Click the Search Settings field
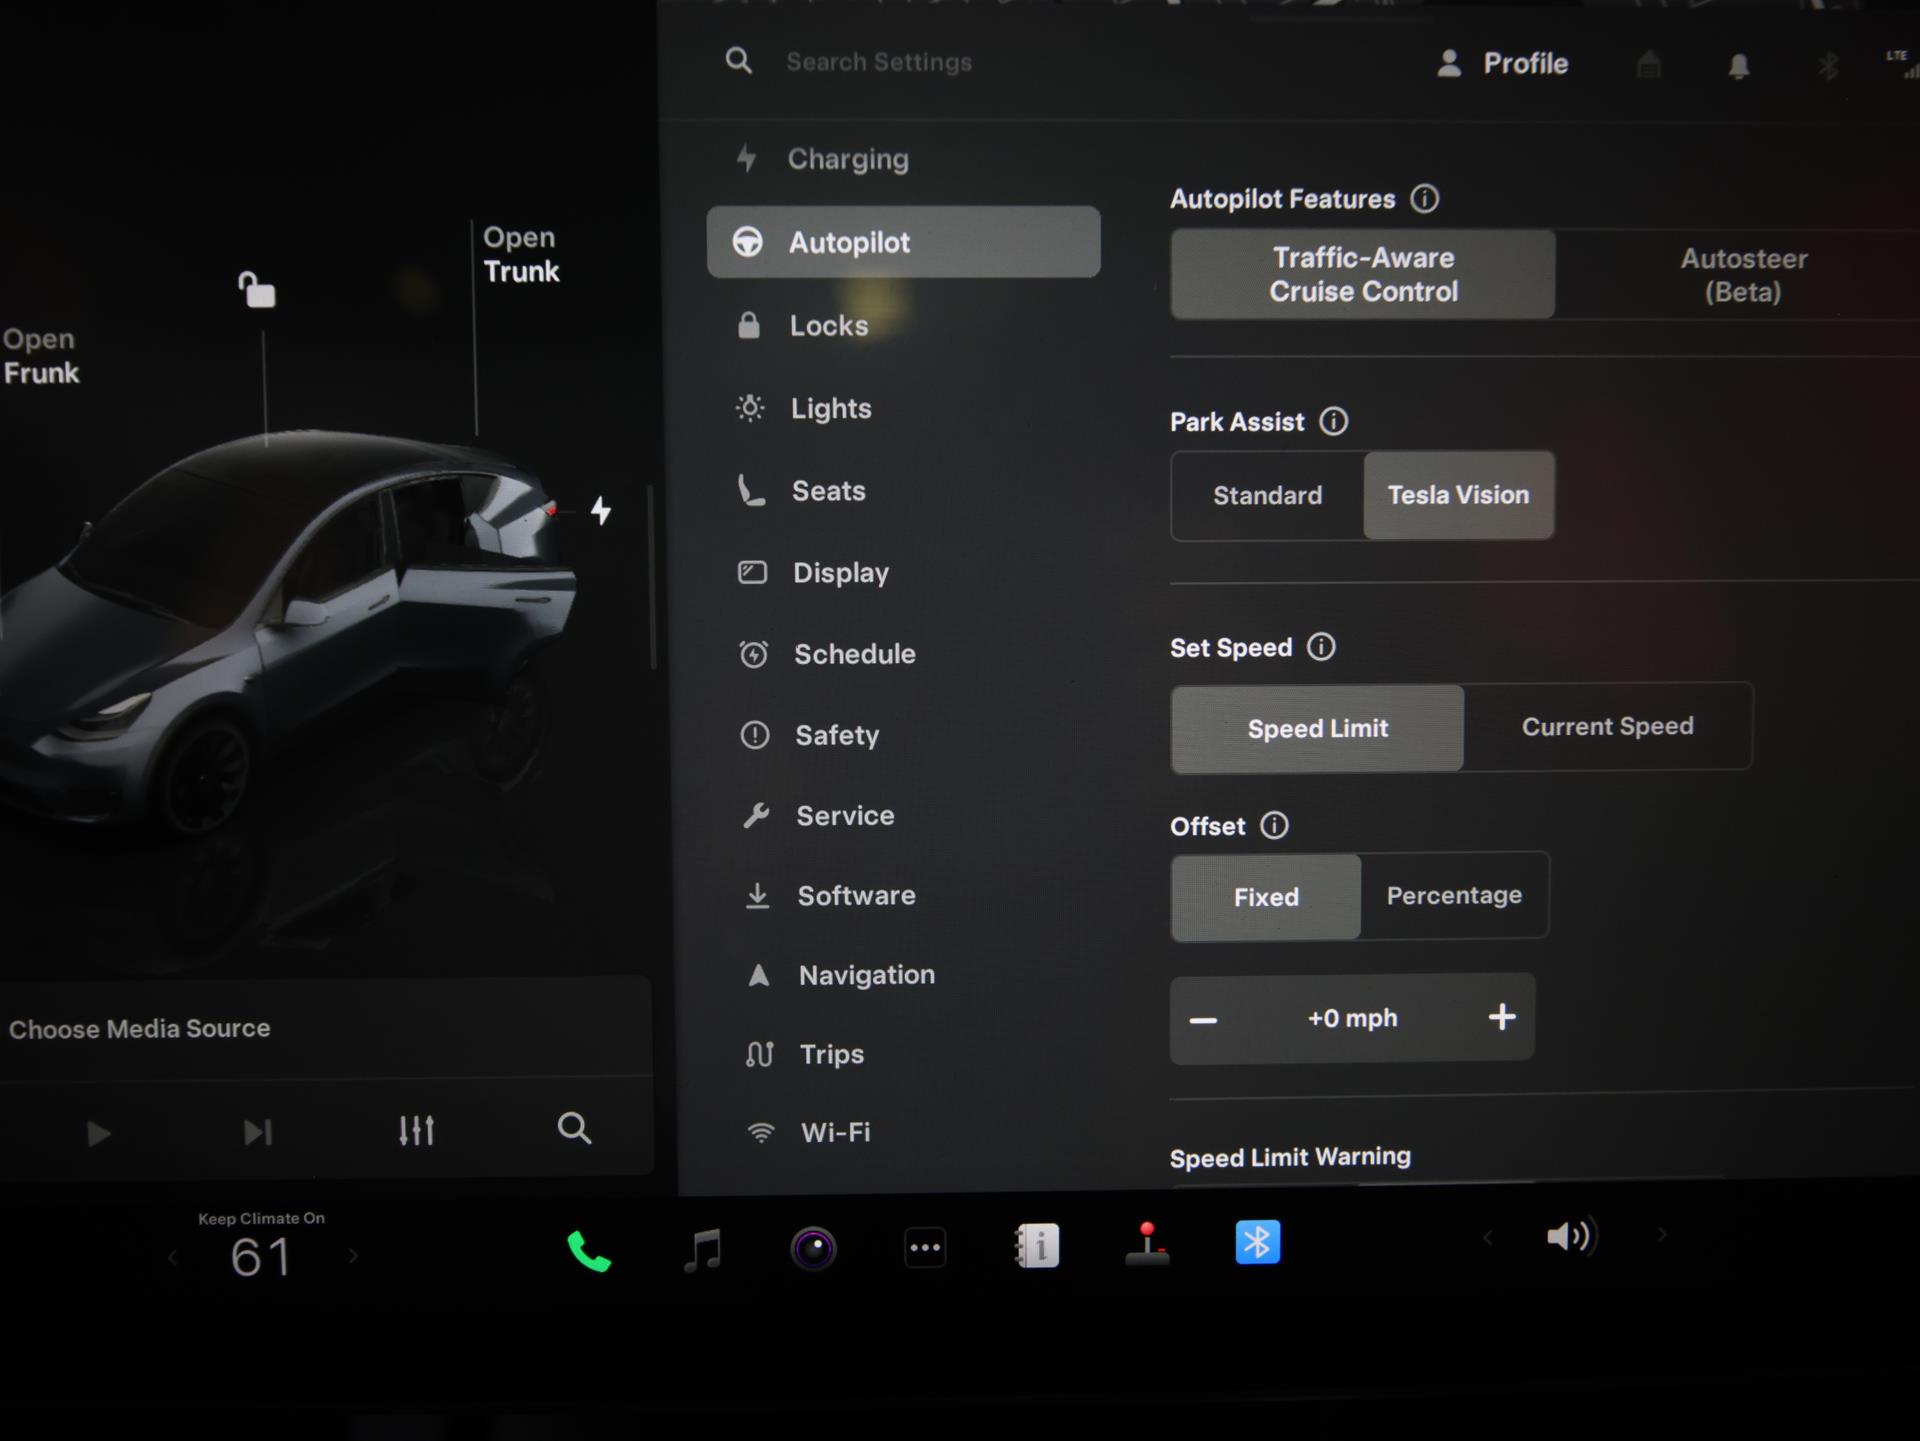The height and width of the screenshot is (1441, 1920). pos(878,62)
